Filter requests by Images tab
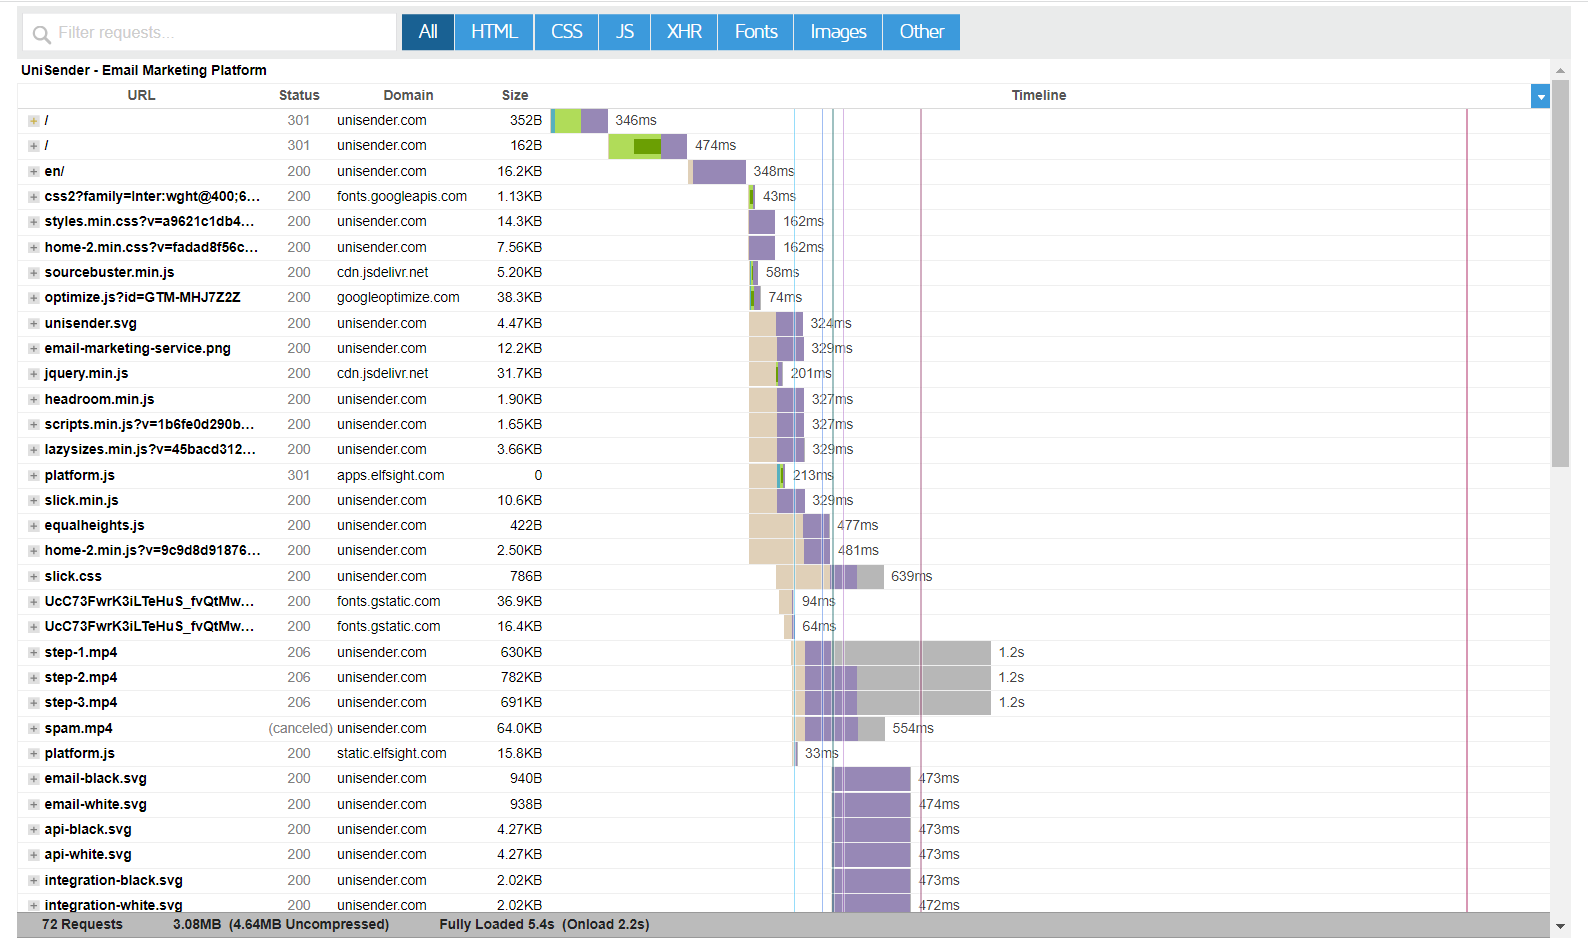Viewport: 1588px width, 941px height. click(x=838, y=32)
